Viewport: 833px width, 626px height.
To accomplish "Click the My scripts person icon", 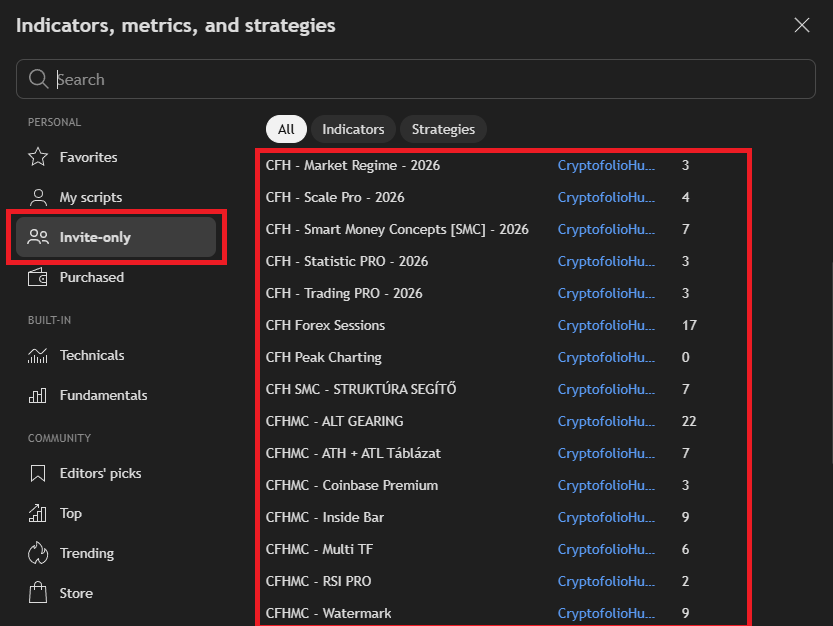I will tap(38, 197).
